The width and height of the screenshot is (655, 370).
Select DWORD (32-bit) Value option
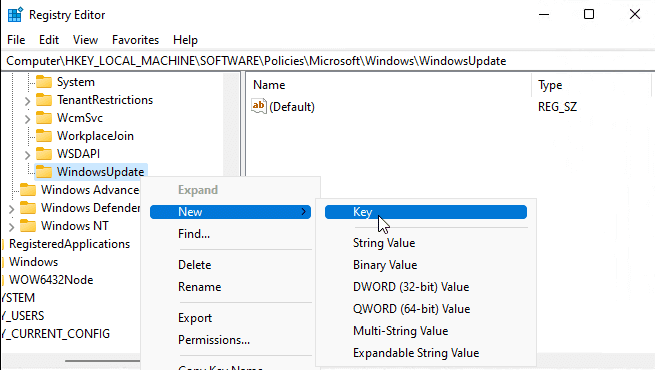(x=411, y=287)
